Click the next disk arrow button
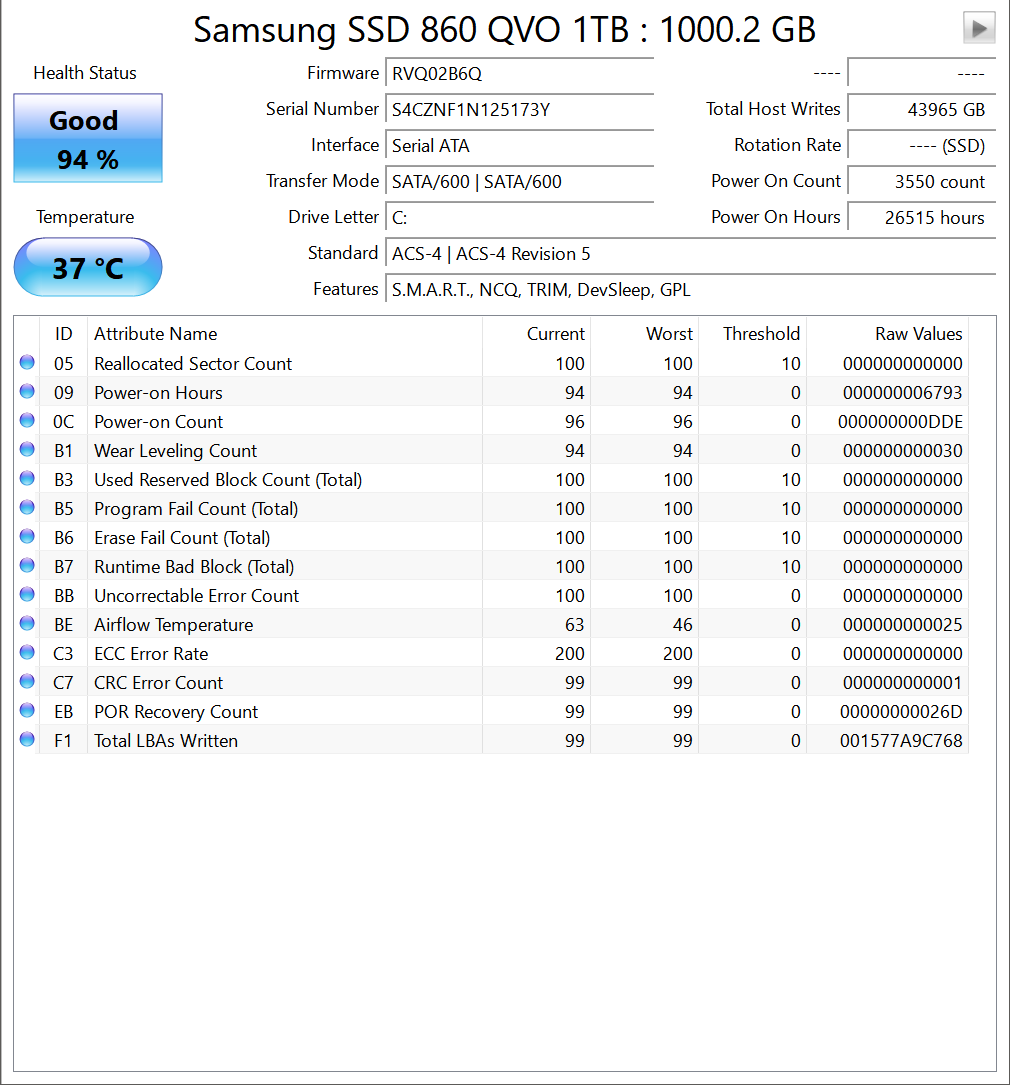 979,28
